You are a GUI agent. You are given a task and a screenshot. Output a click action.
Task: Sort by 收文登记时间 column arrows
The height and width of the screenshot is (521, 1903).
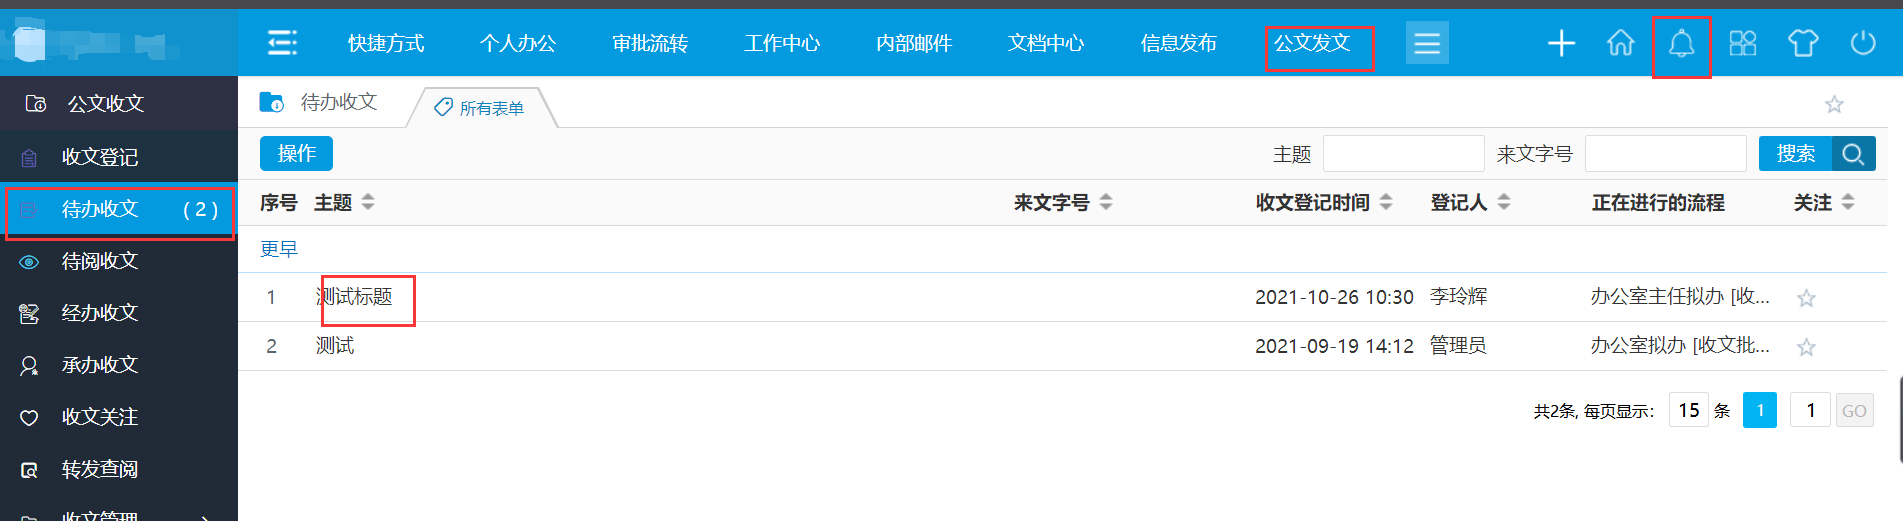coord(1386,203)
